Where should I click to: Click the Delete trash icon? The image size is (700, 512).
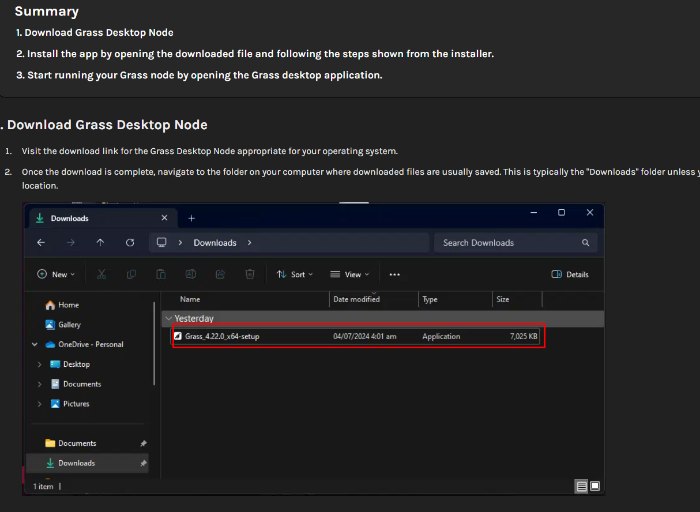tap(250, 274)
